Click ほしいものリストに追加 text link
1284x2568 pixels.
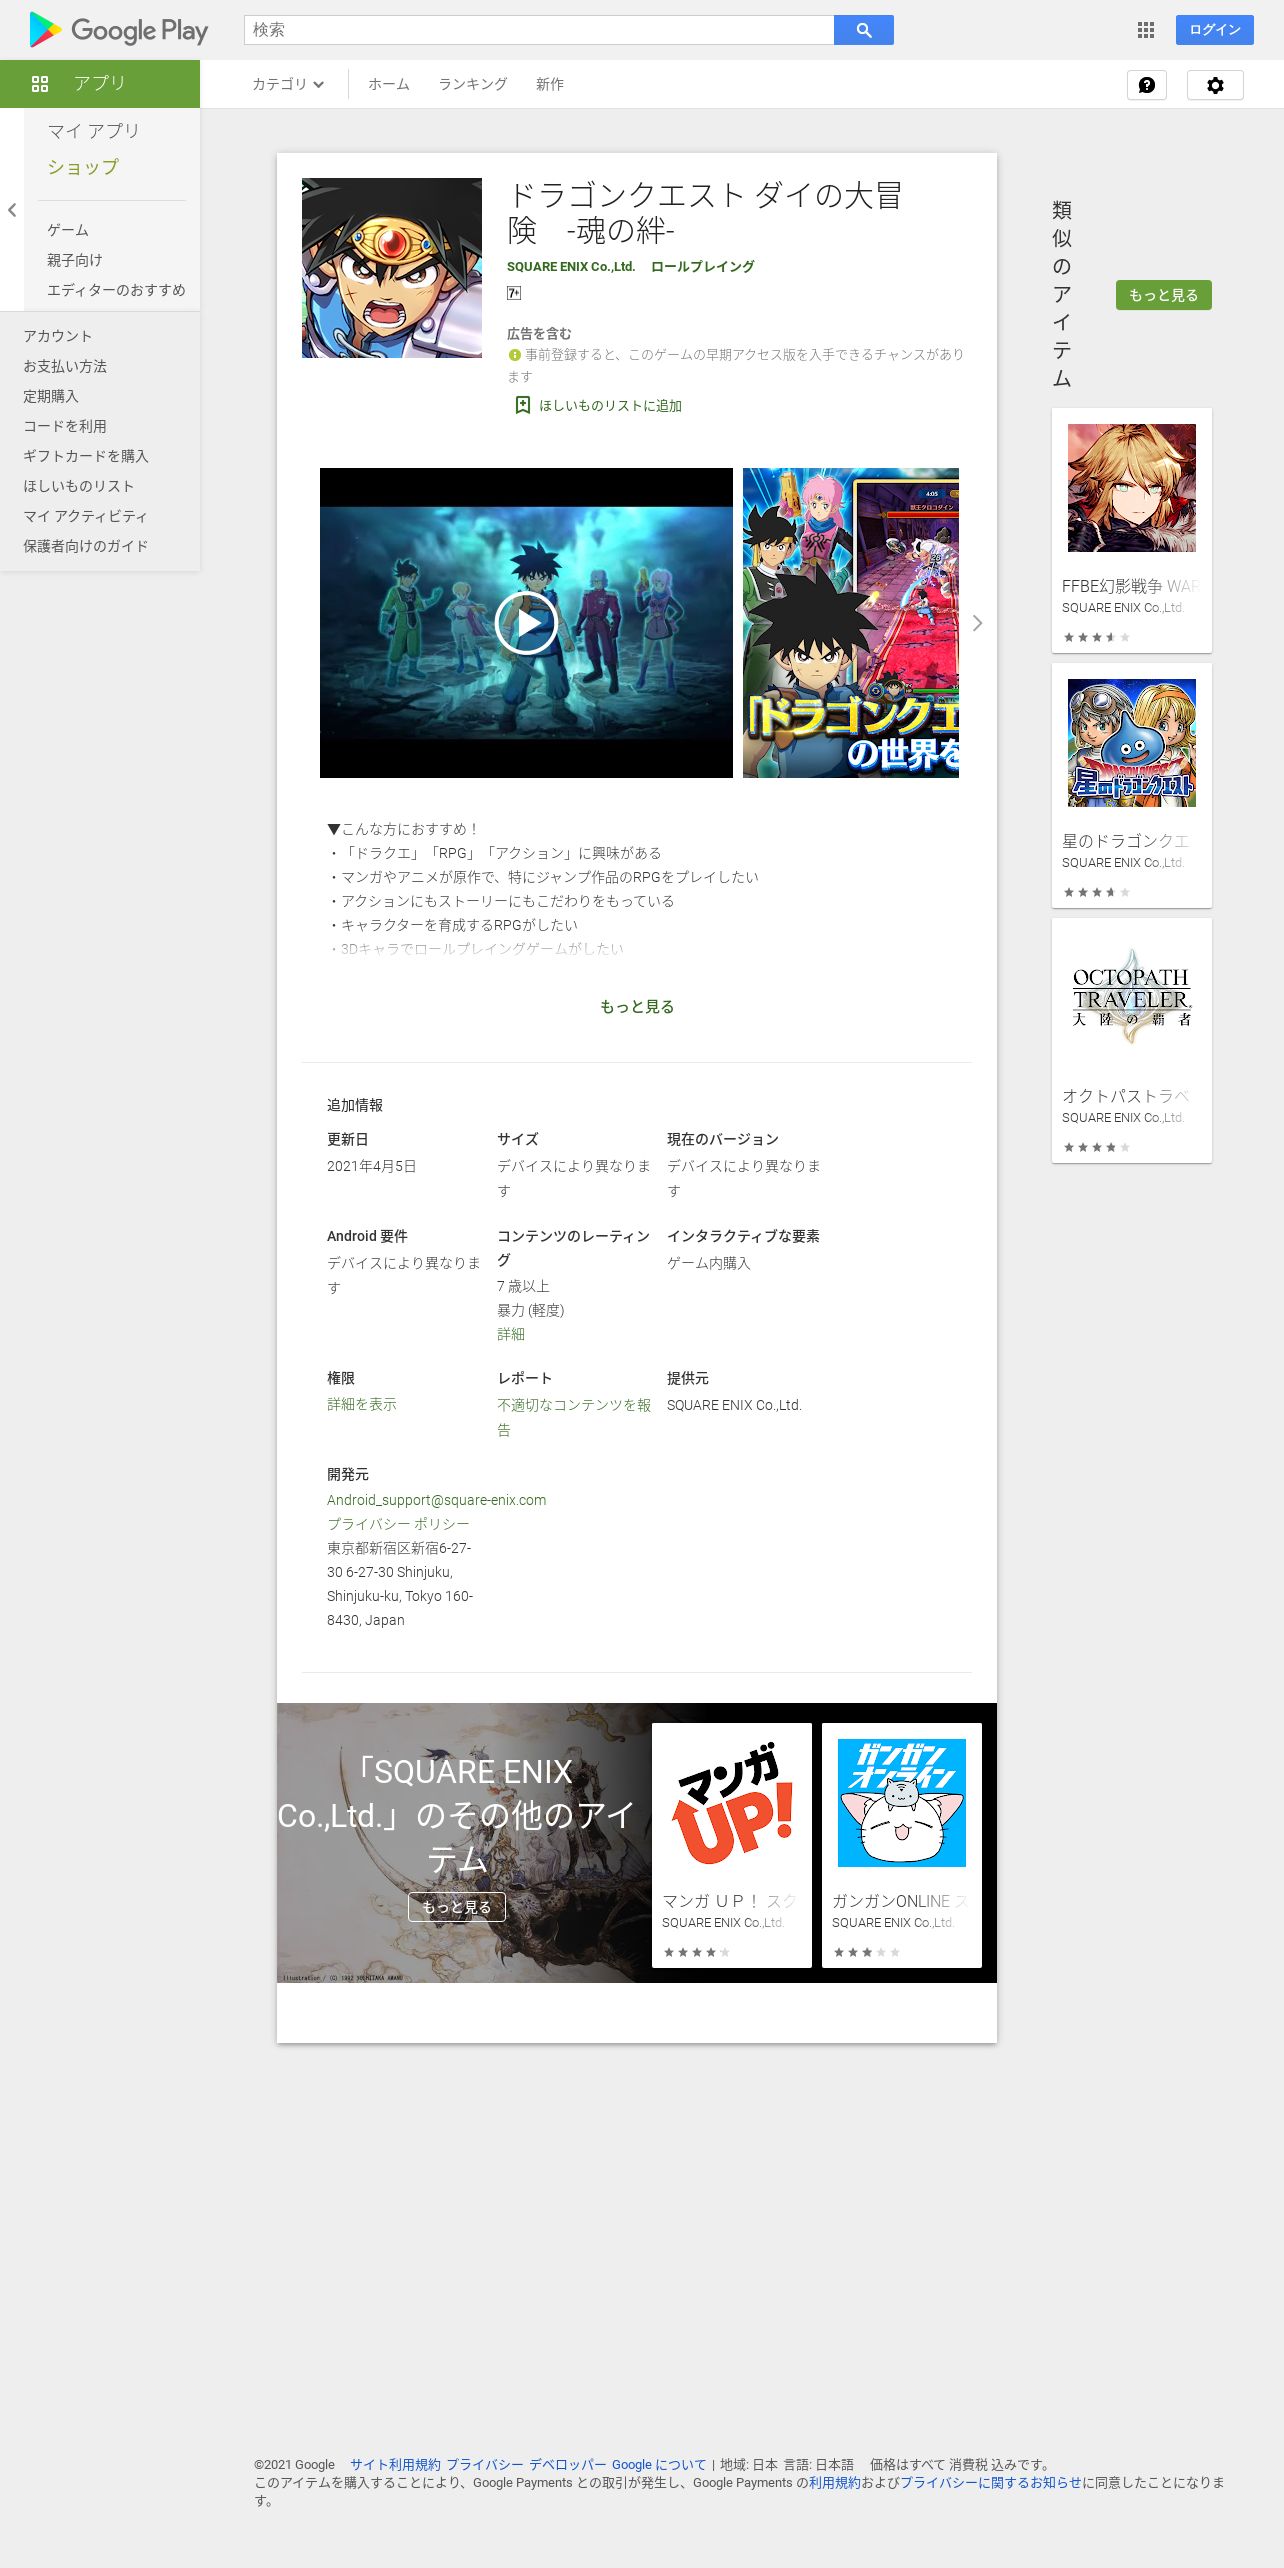coord(611,406)
